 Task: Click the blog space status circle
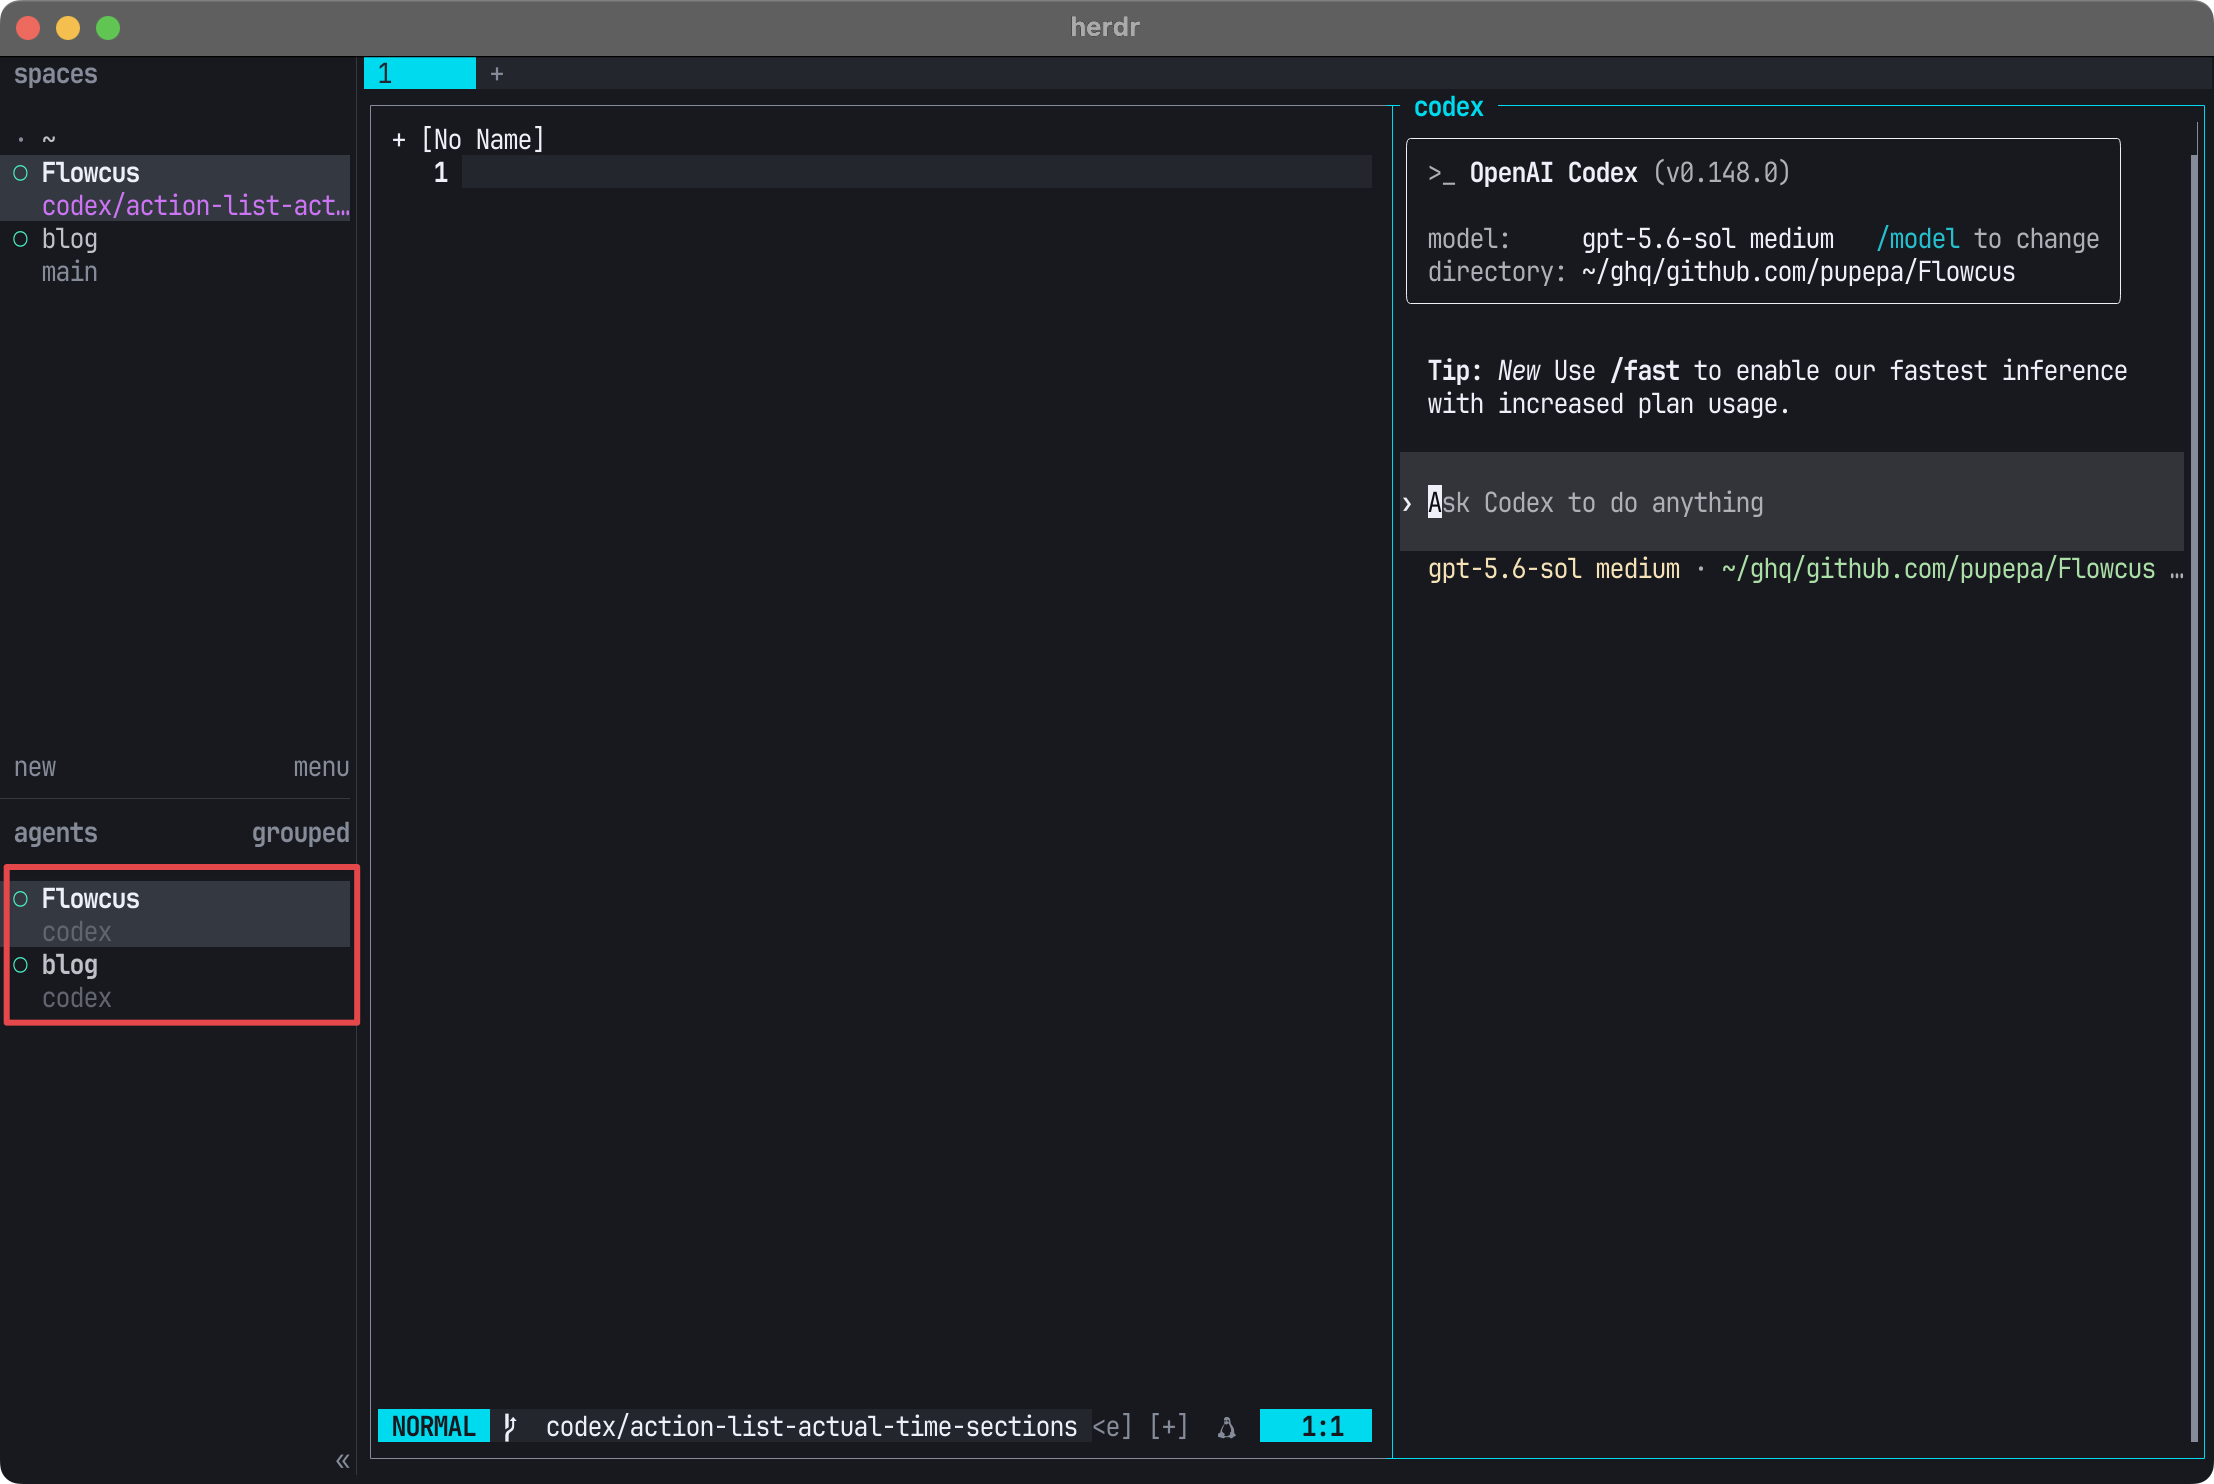click(x=20, y=239)
